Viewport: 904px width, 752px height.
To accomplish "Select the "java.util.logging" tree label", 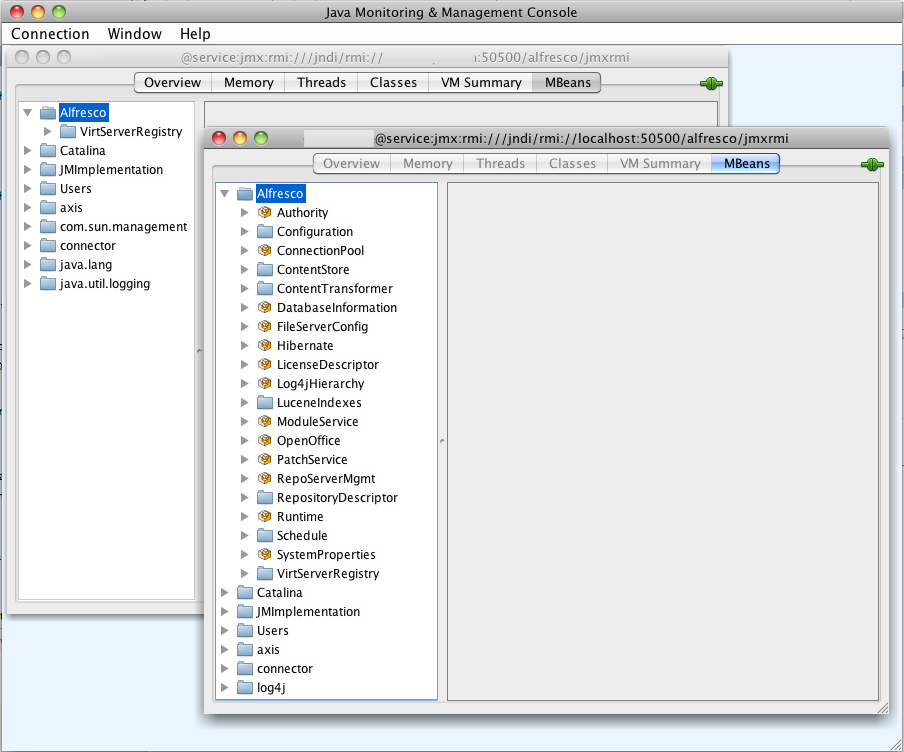I will click(x=105, y=284).
